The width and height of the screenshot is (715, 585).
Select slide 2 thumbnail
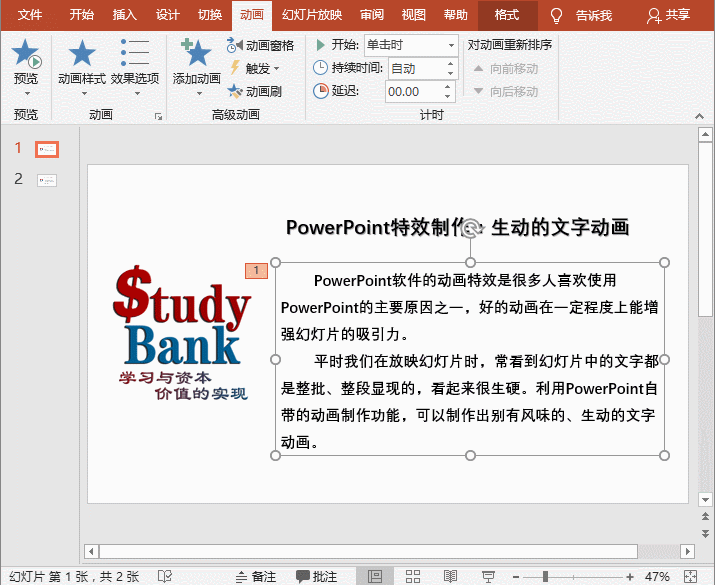pyautogui.click(x=47, y=181)
